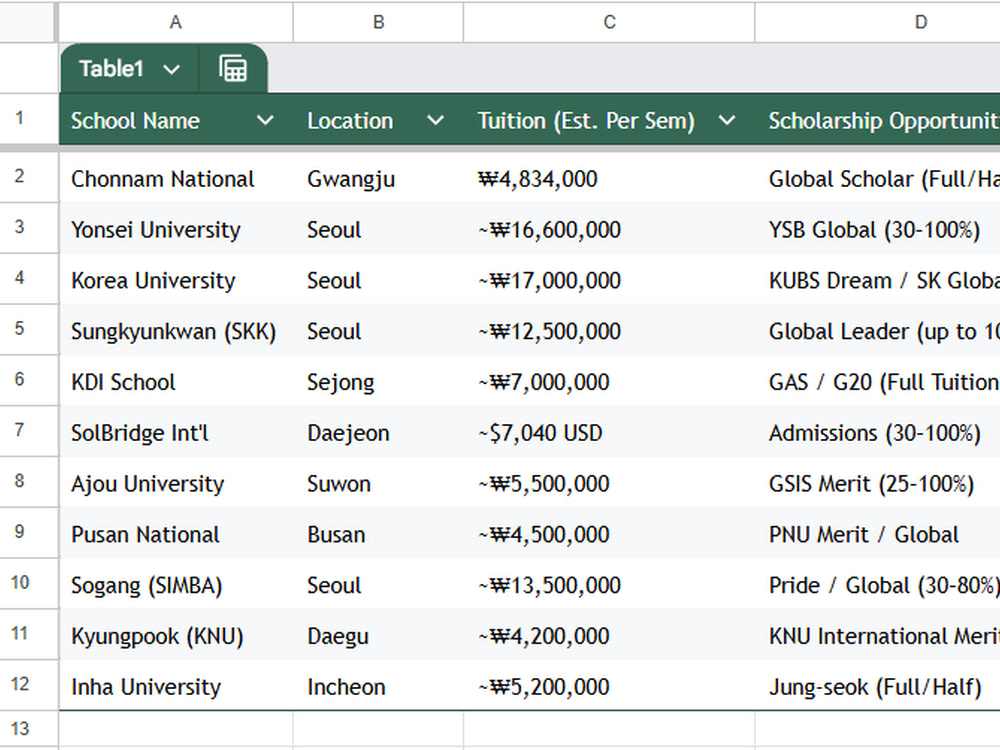Open Location column filter dropdown
The height and width of the screenshot is (750, 1000).
click(x=435, y=120)
